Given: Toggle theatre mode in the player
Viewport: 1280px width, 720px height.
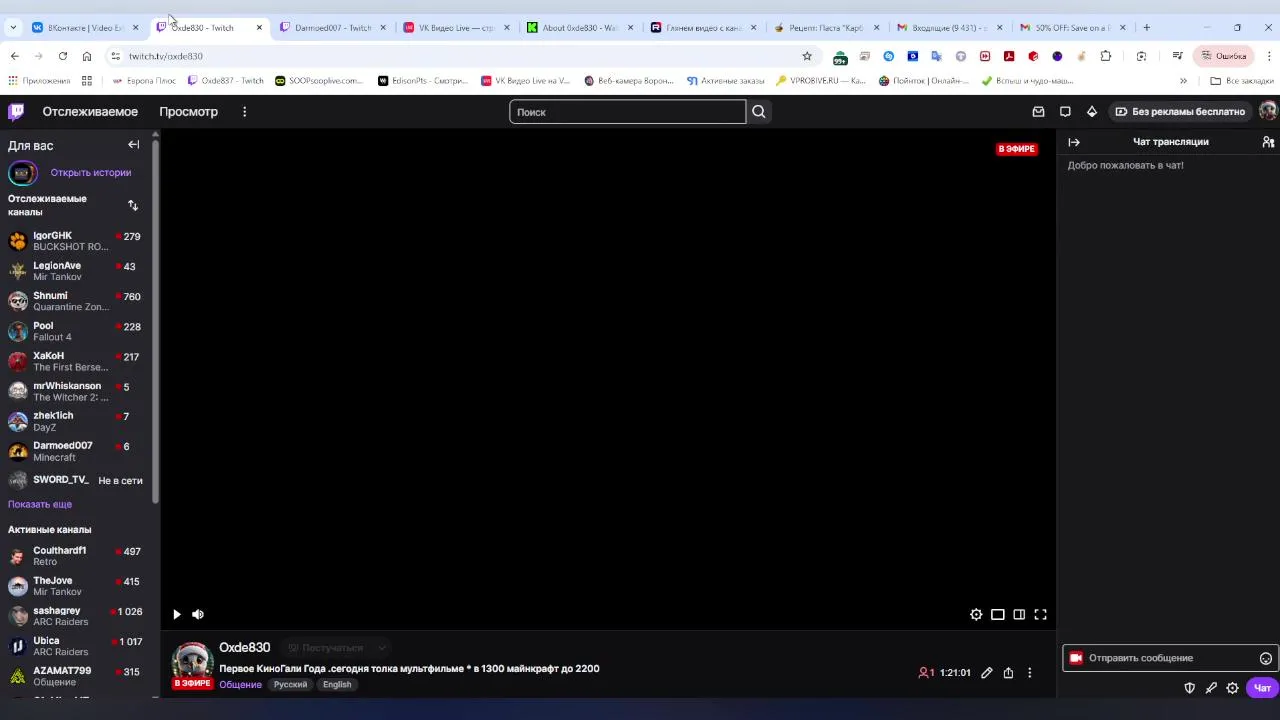Looking at the screenshot, I should pyautogui.click(x=1019, y=614).
